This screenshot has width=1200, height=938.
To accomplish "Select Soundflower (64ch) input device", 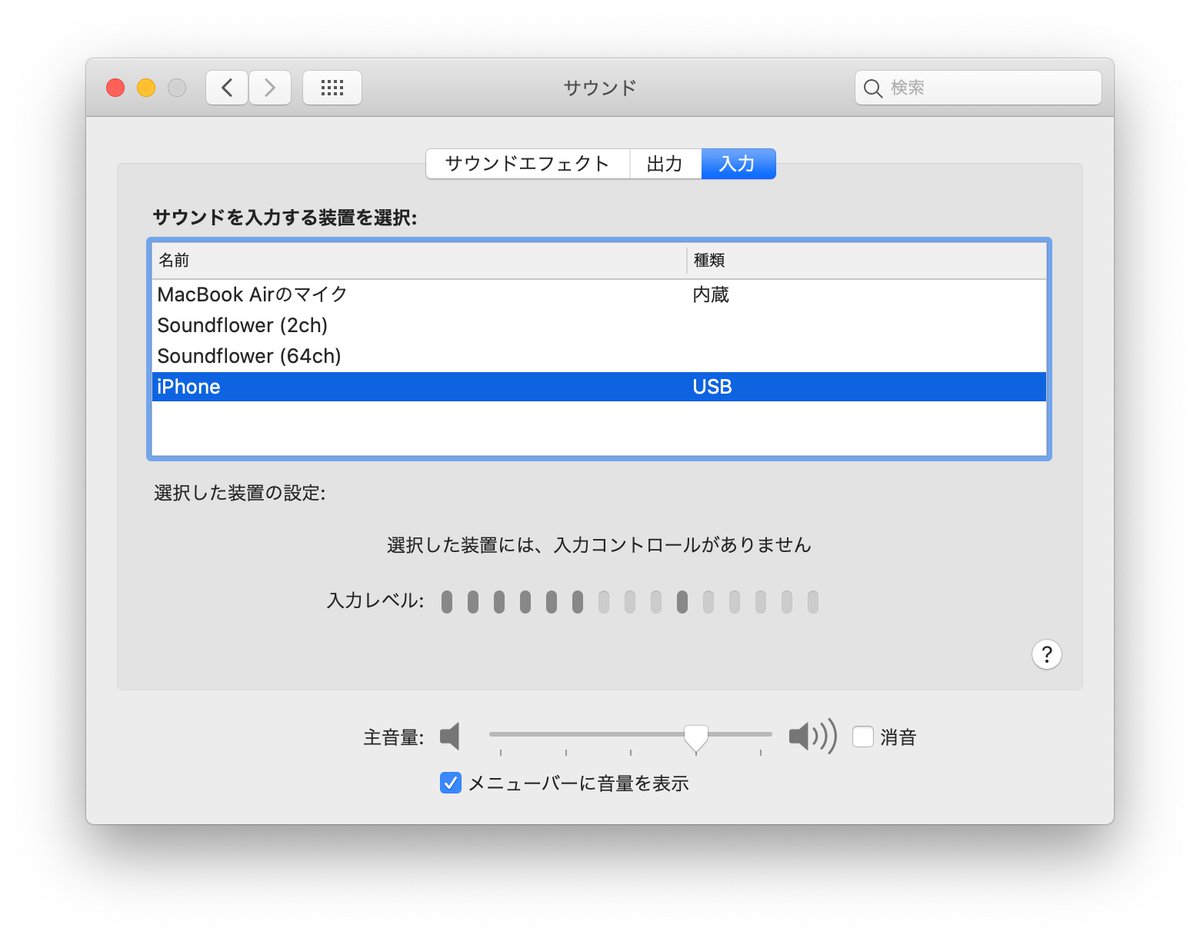I will click(x=599, y=356).
